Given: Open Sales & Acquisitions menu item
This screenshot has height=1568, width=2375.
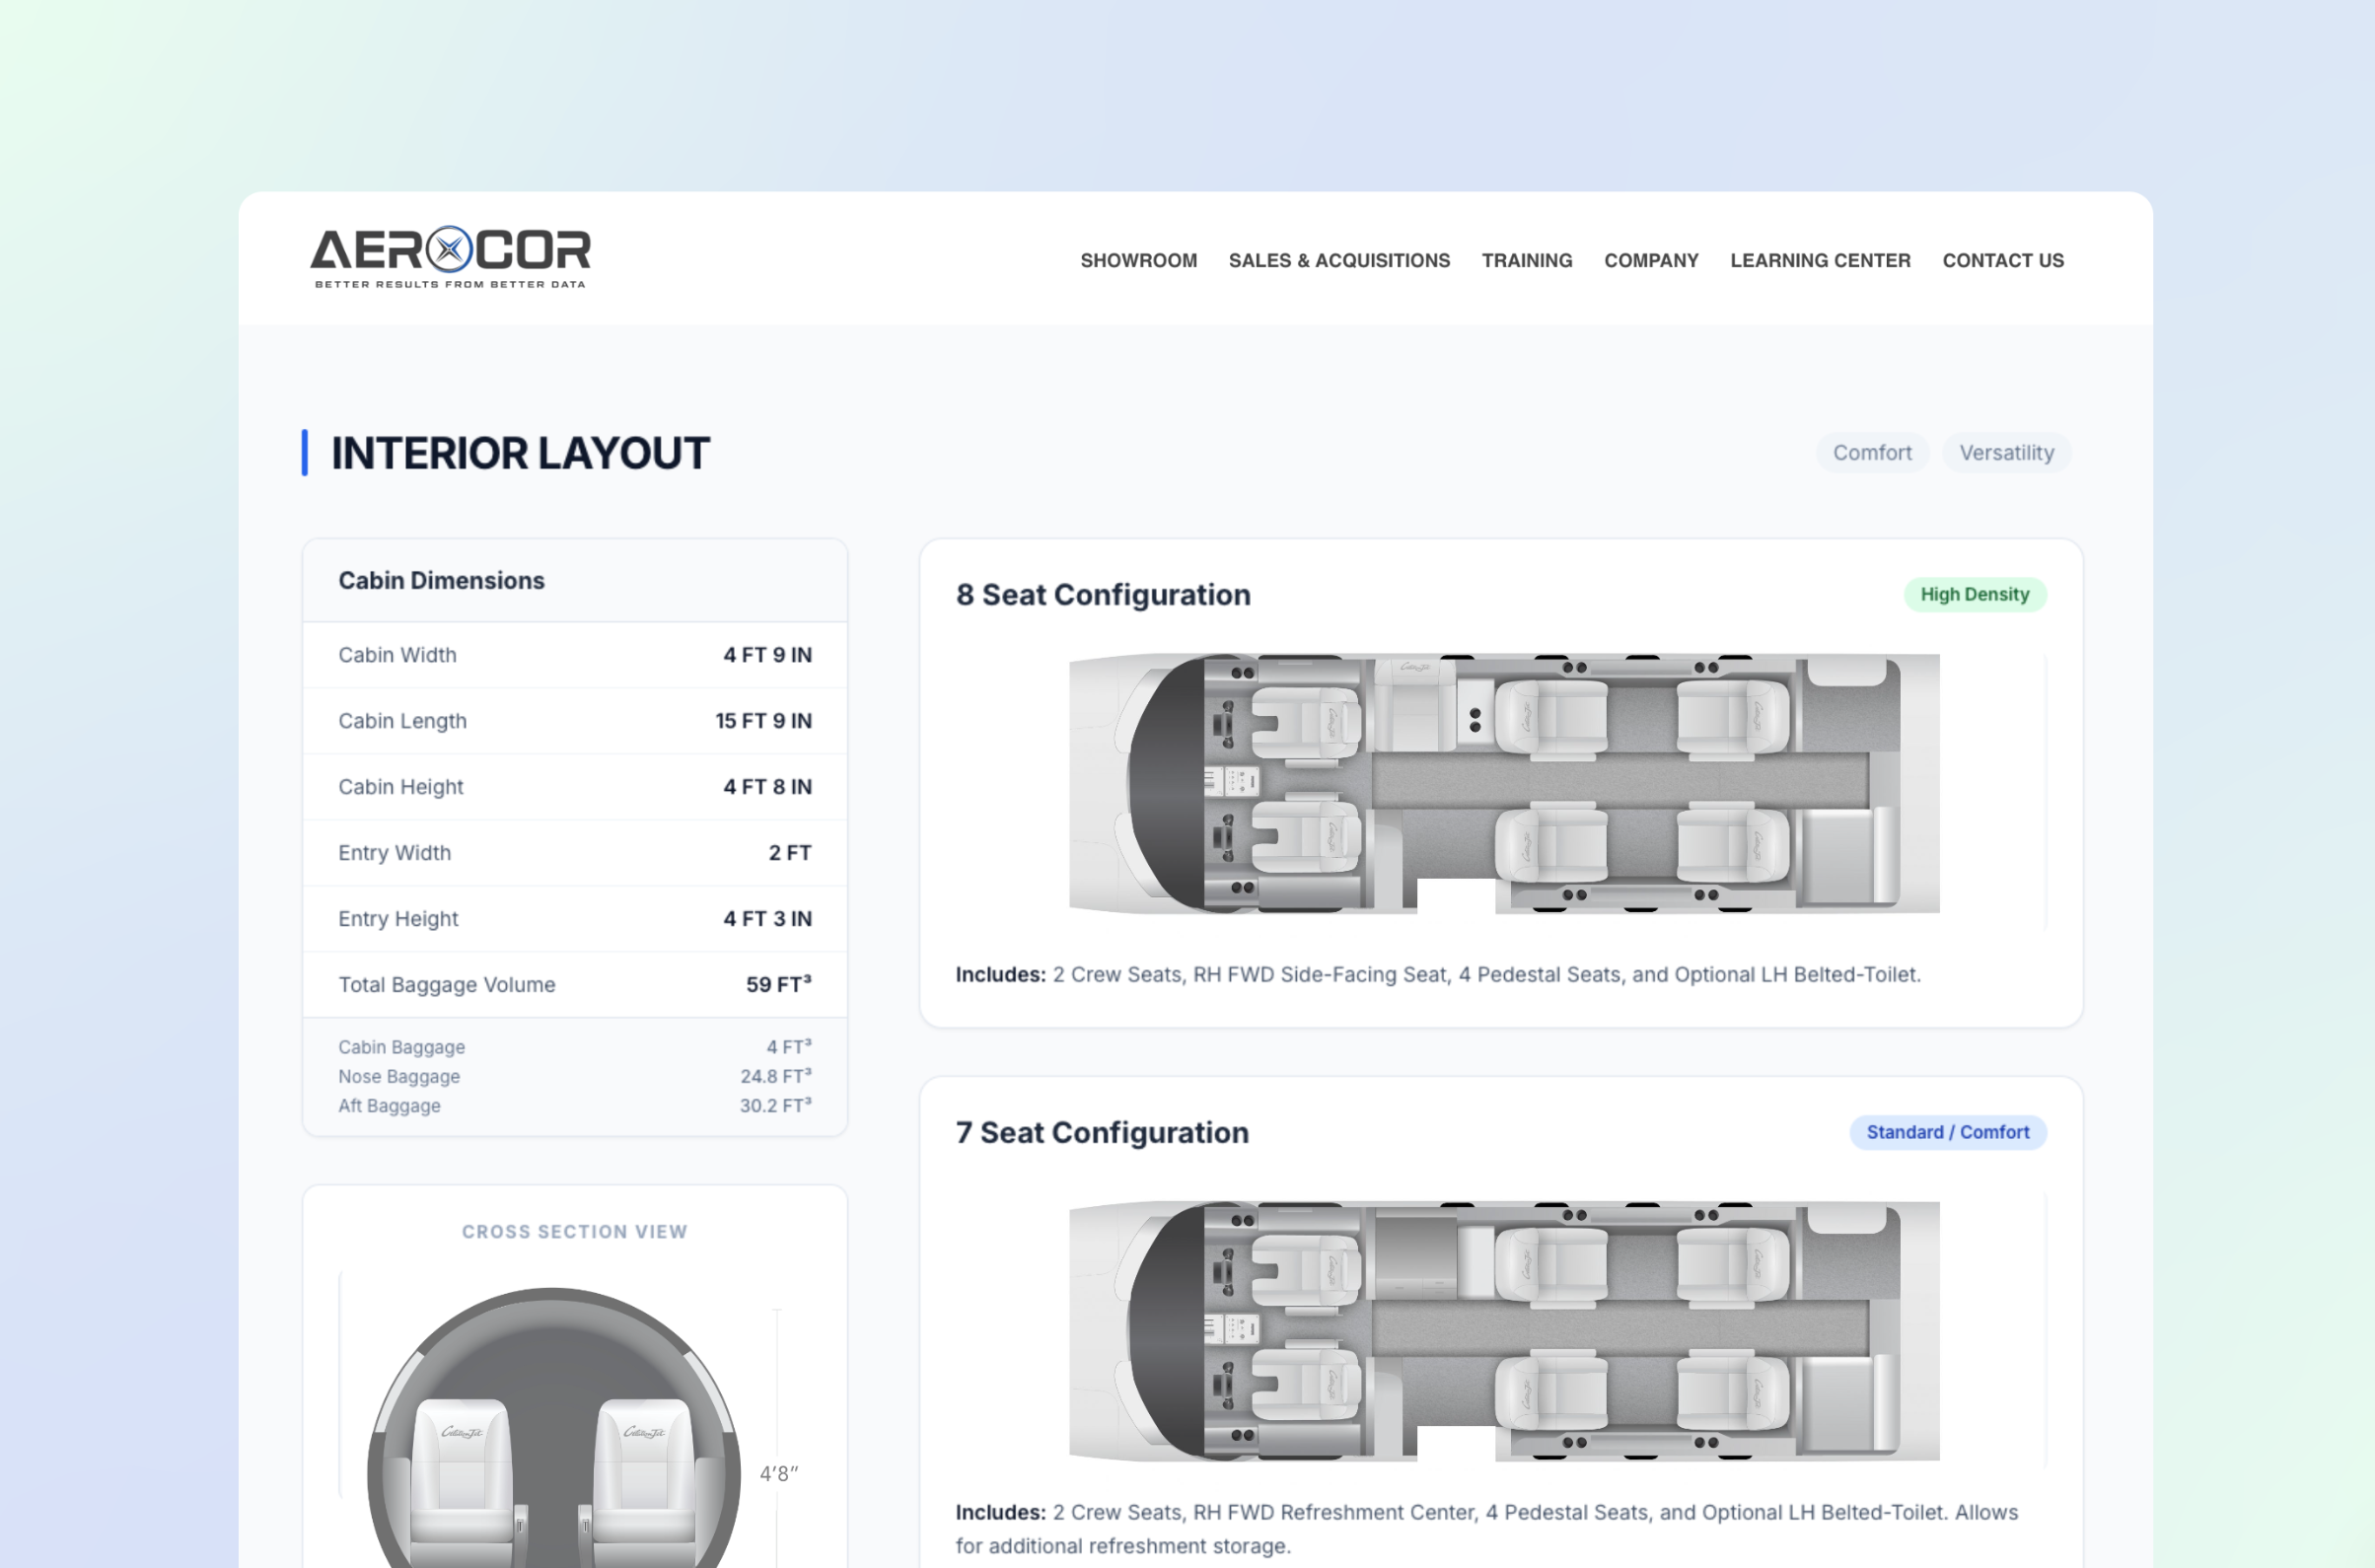Looking at the screenshot, I should click(x=1339, y=260).
